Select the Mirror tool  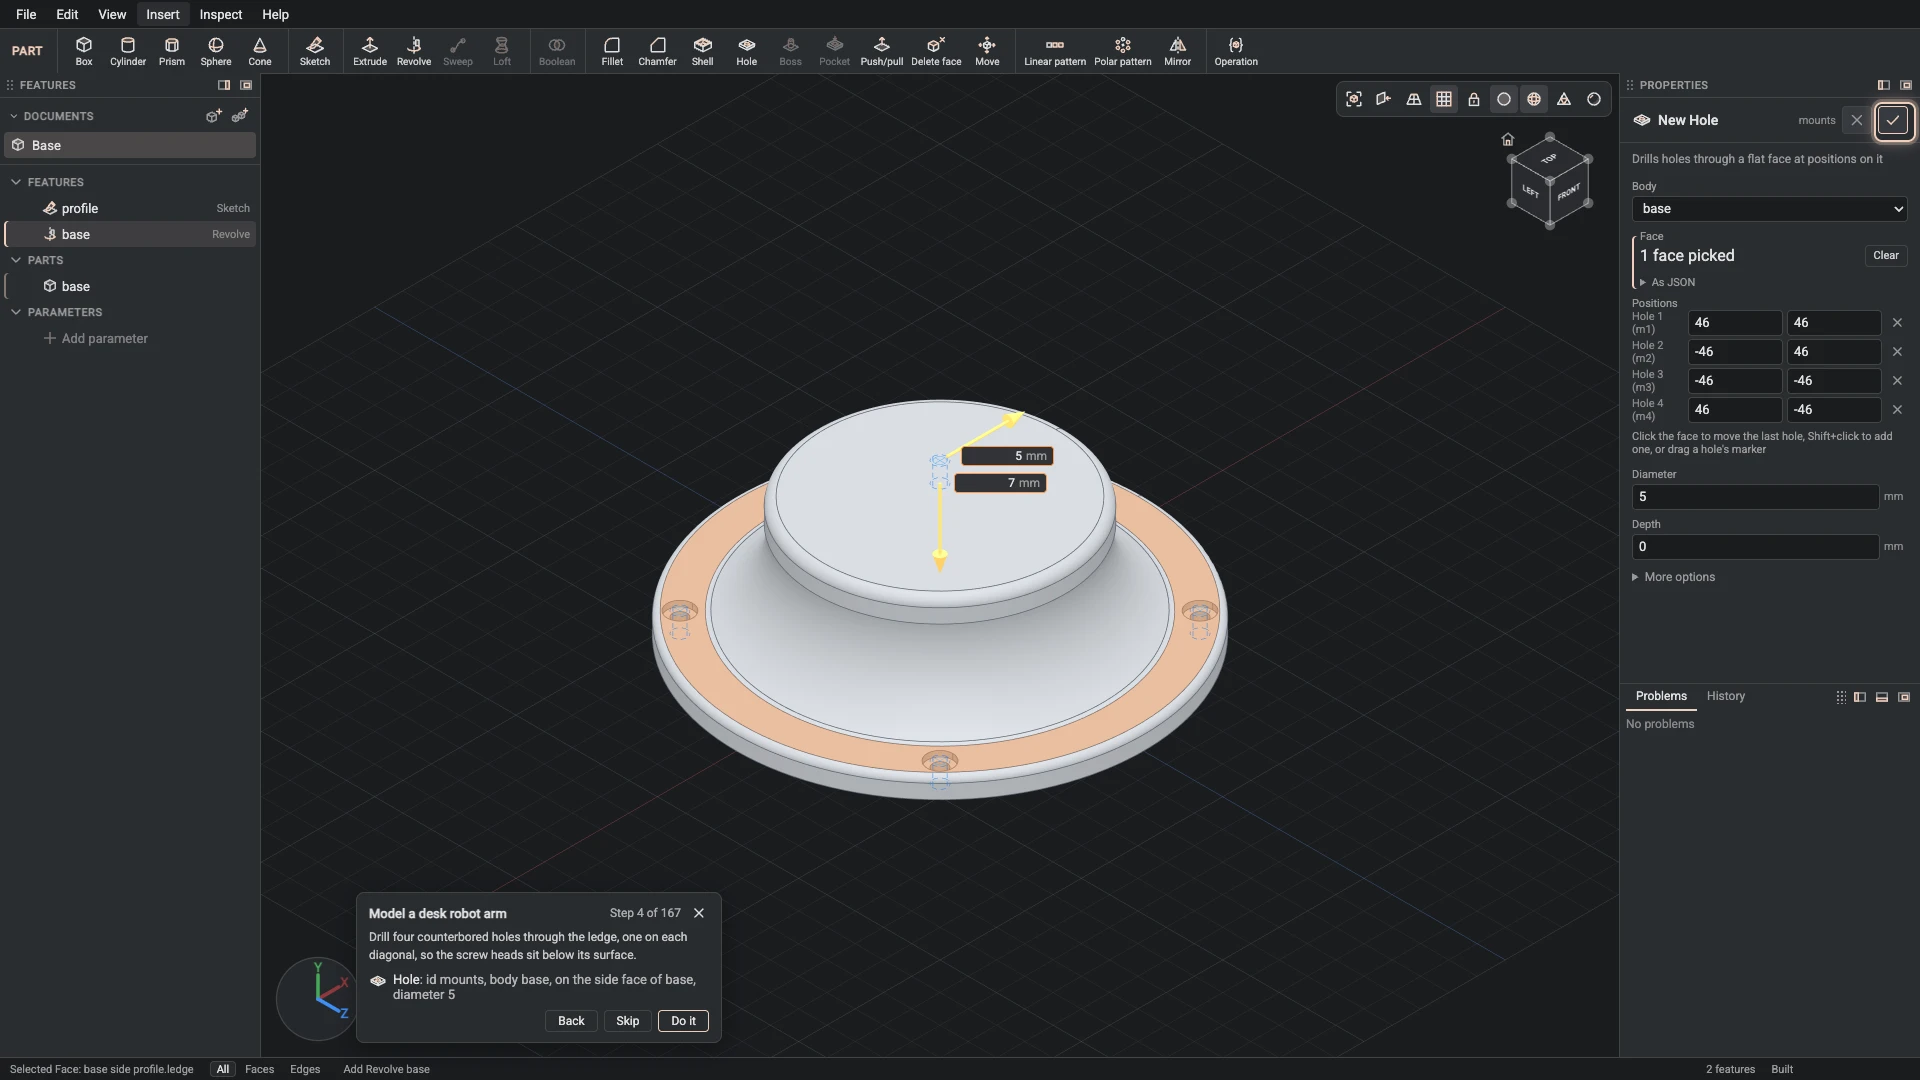(1178, 51)
